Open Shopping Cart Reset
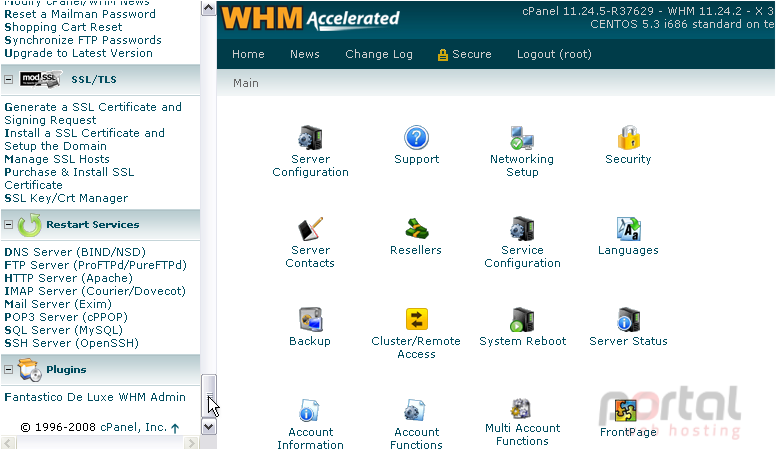This screenshot has width=776, height=450. 63,27
